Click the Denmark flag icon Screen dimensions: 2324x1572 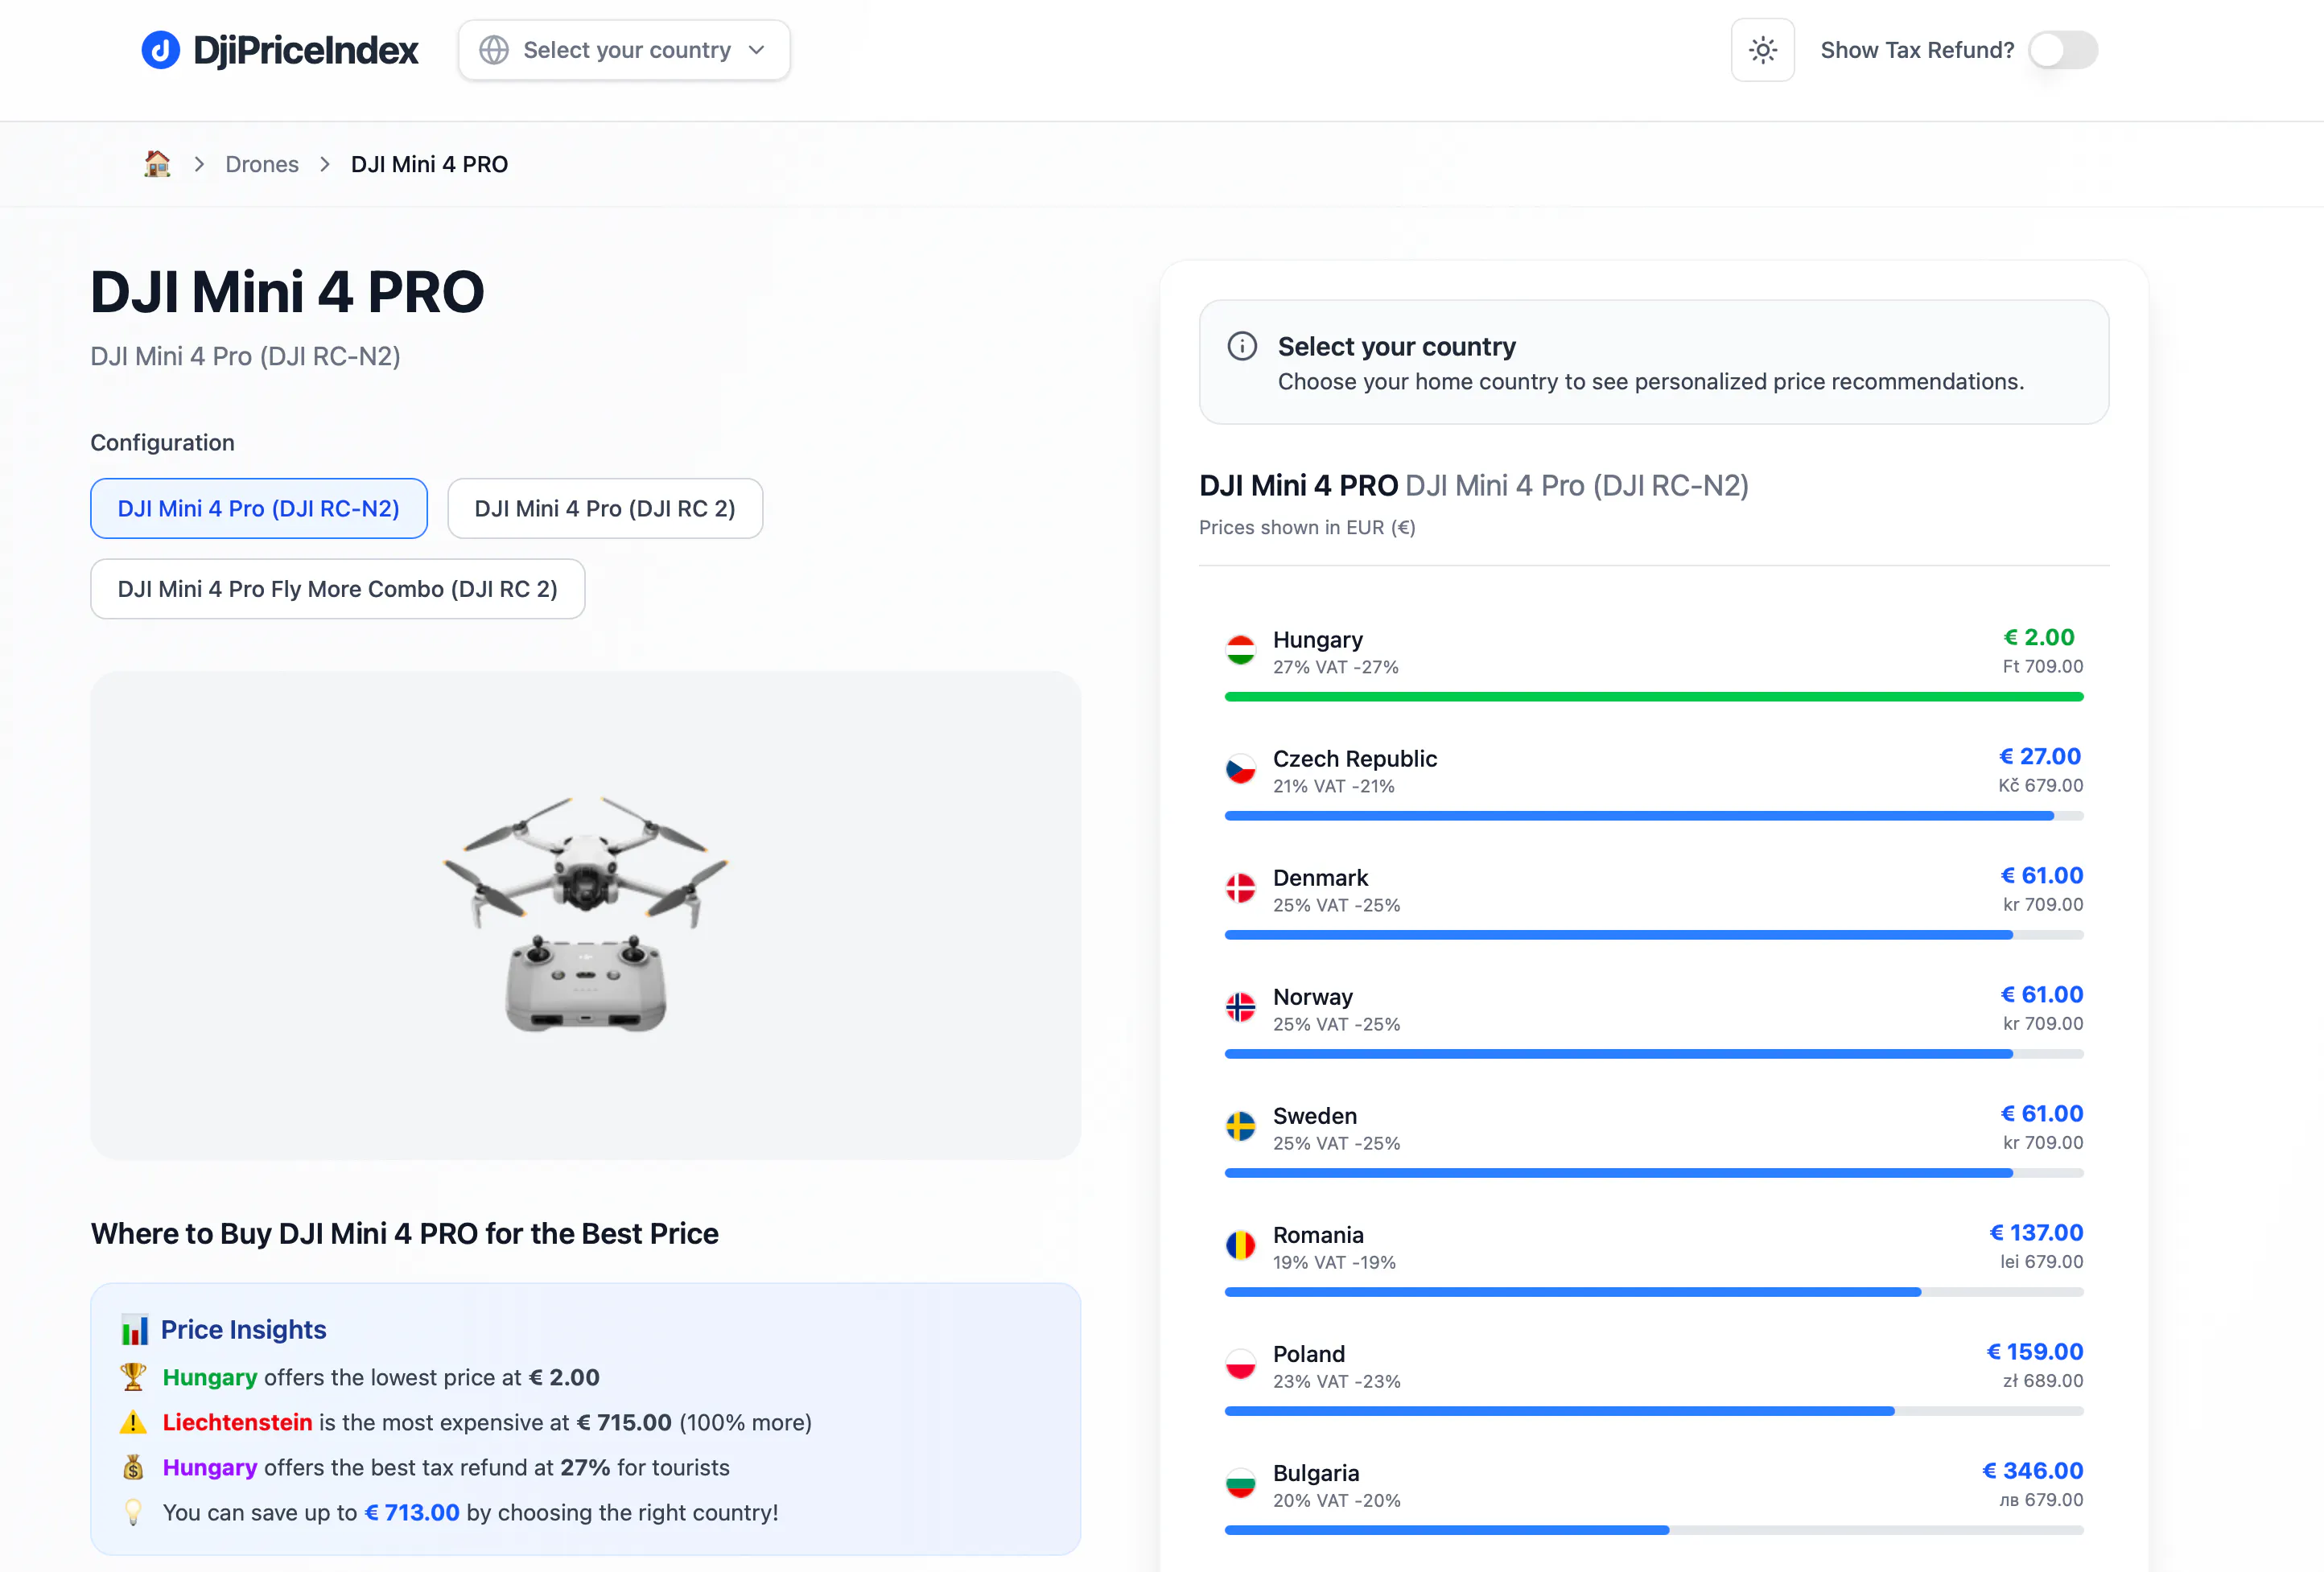[x=1241, y=889]
